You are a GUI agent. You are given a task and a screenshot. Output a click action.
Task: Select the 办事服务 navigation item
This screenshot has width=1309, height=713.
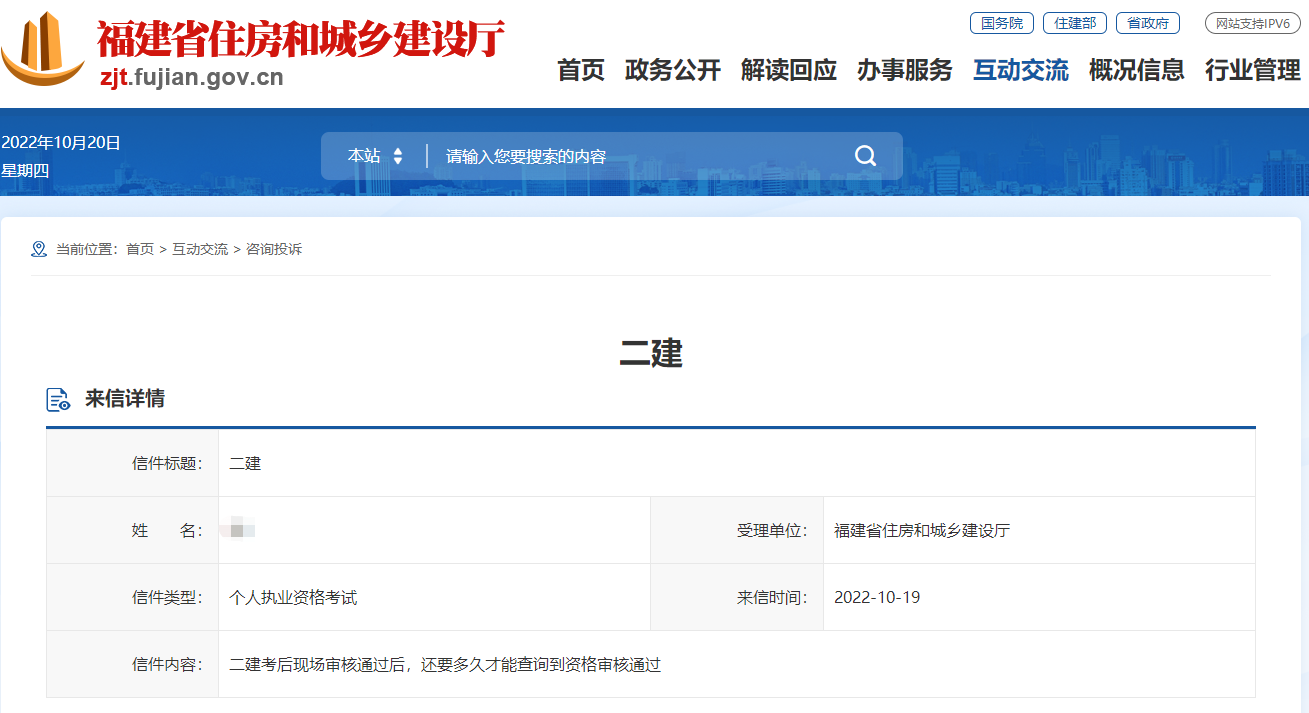click(905, 71)
